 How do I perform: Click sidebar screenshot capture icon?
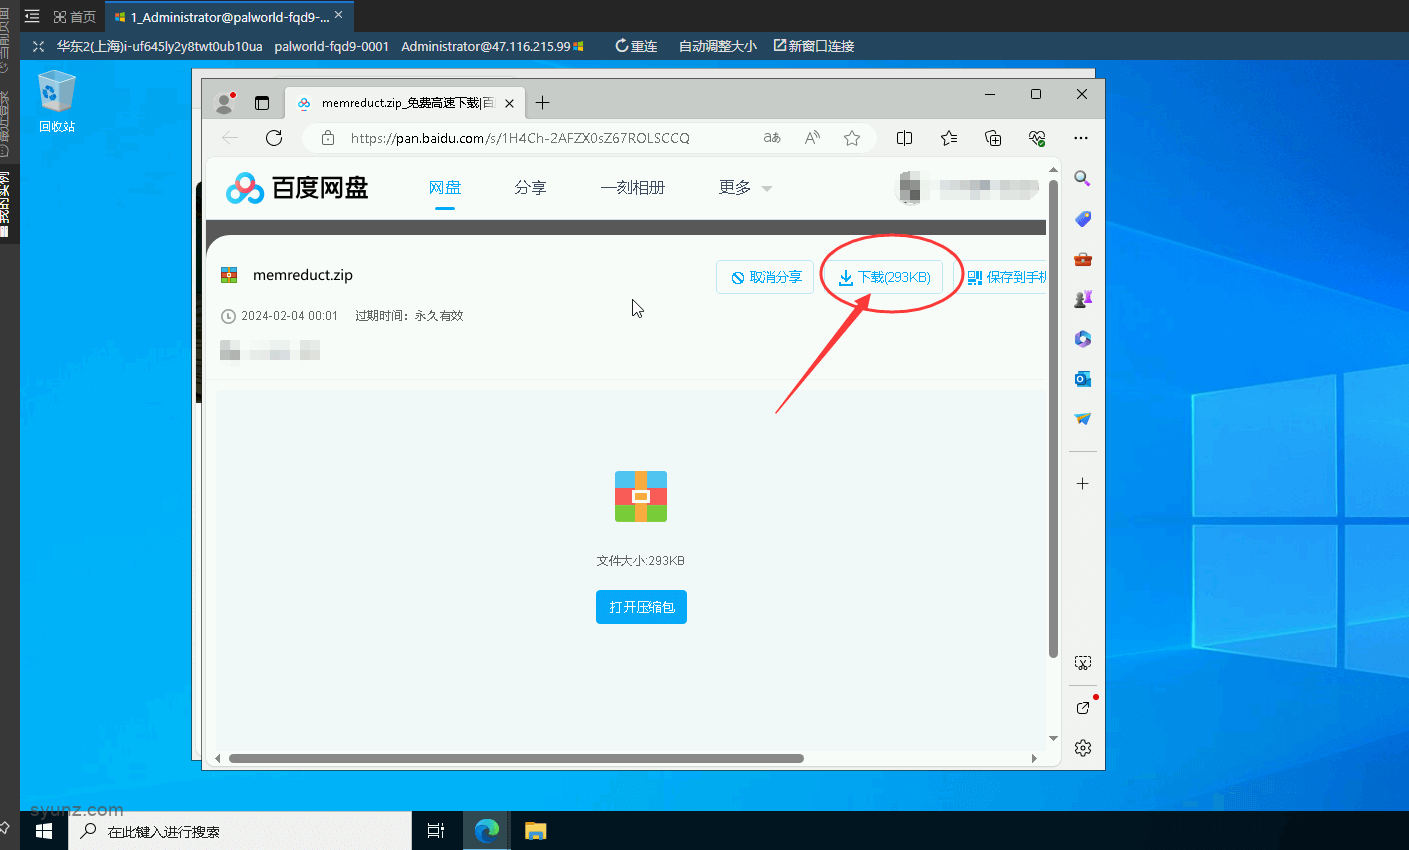coord(1082,662)
